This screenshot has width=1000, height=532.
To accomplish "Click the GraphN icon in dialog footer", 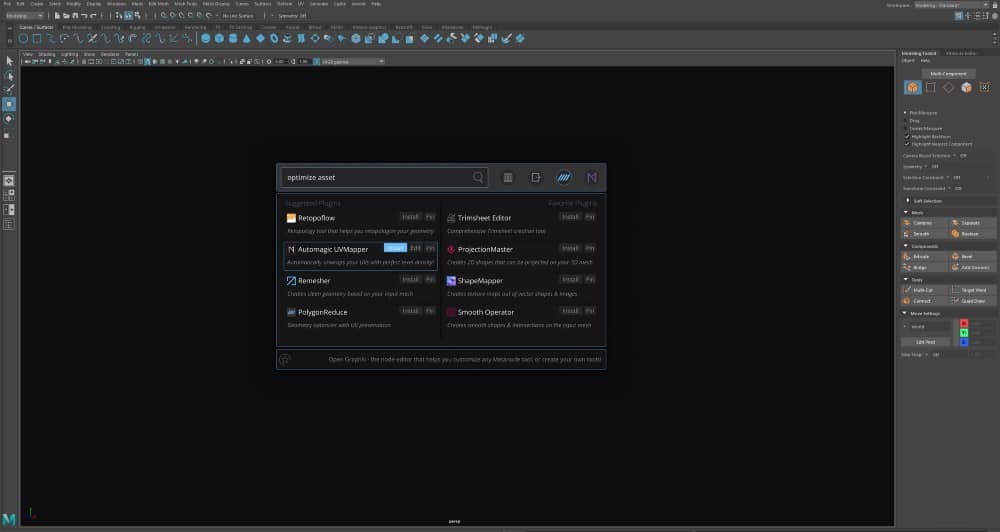I will [285, 359].
